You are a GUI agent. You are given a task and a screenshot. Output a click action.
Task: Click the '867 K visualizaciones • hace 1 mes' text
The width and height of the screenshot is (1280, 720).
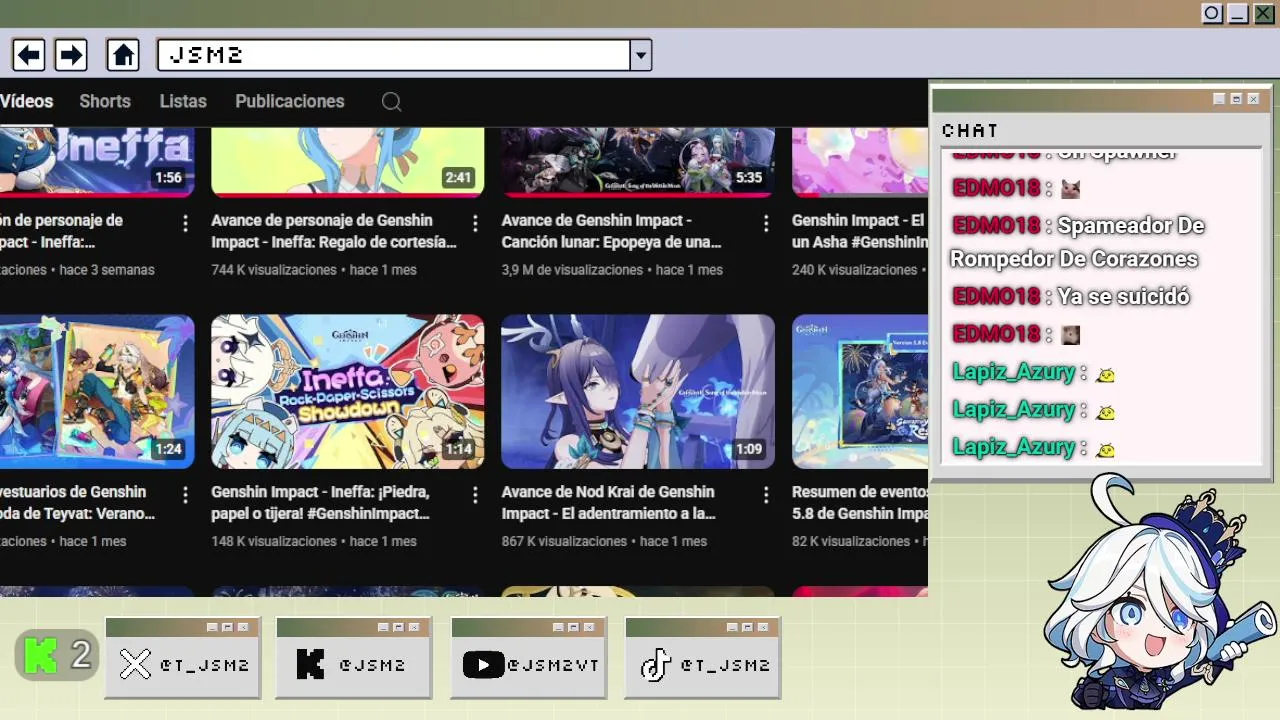click(604, 541)
